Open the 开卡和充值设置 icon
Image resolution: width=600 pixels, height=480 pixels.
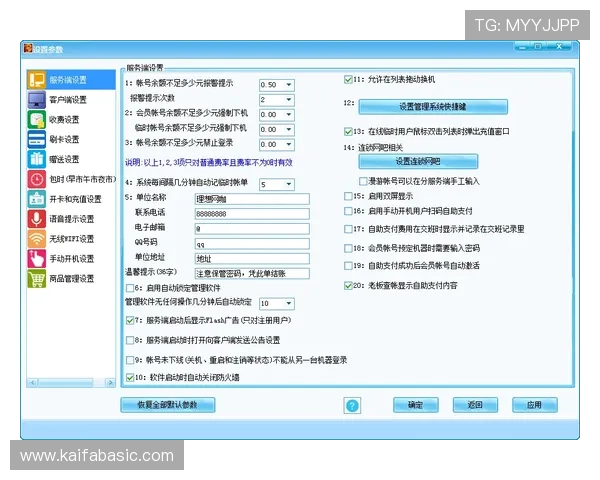pyautogui.click(x=37, y=199)
